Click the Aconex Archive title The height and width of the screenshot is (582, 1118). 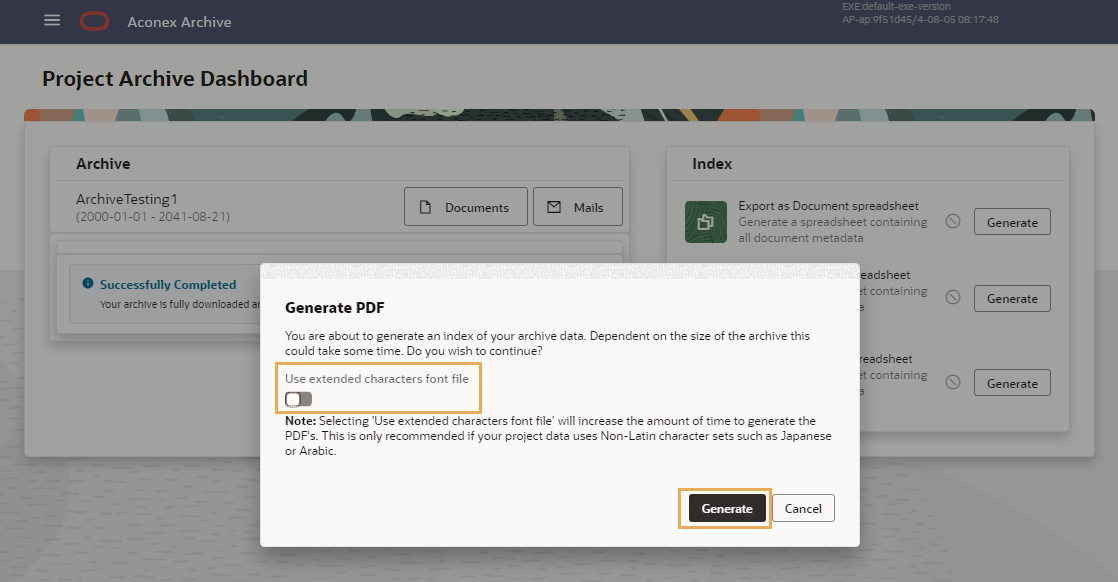[179, 22]
